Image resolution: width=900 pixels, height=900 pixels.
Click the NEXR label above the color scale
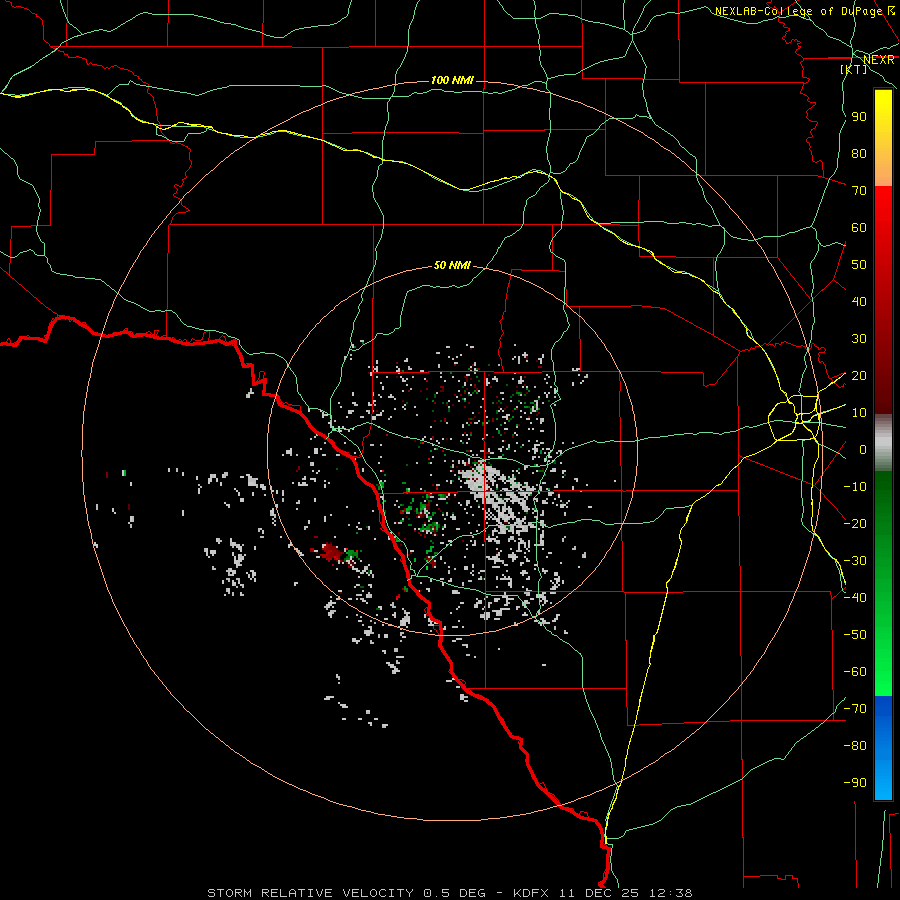coord(878,60)
